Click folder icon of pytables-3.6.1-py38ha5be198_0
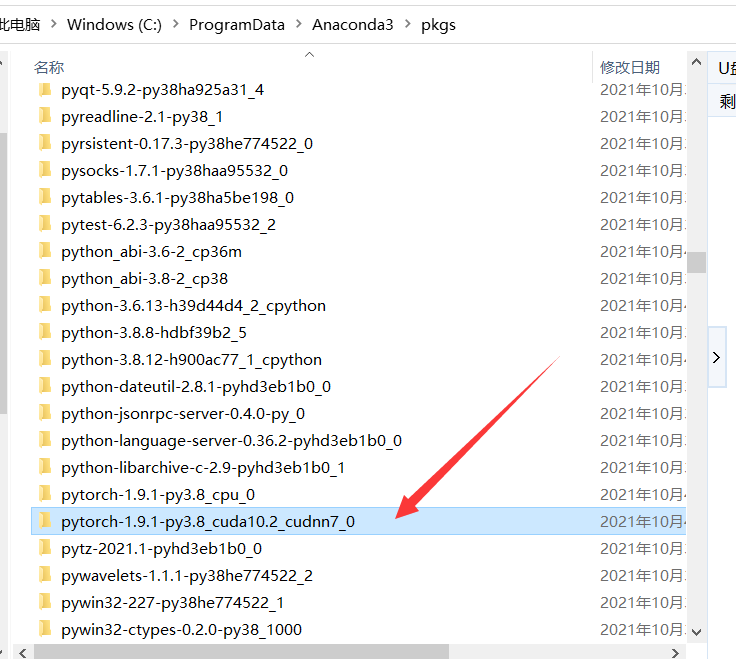 [x=45, y=197]
